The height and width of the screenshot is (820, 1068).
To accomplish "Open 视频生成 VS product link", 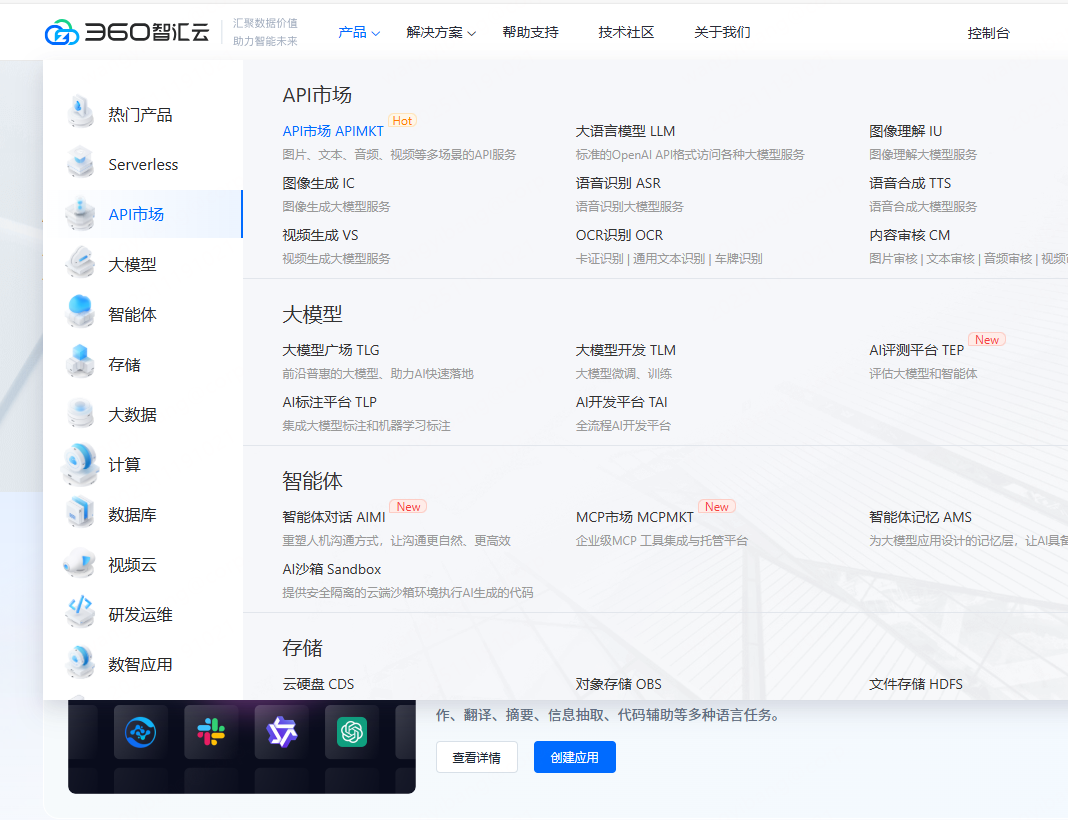I will point(320,235).
